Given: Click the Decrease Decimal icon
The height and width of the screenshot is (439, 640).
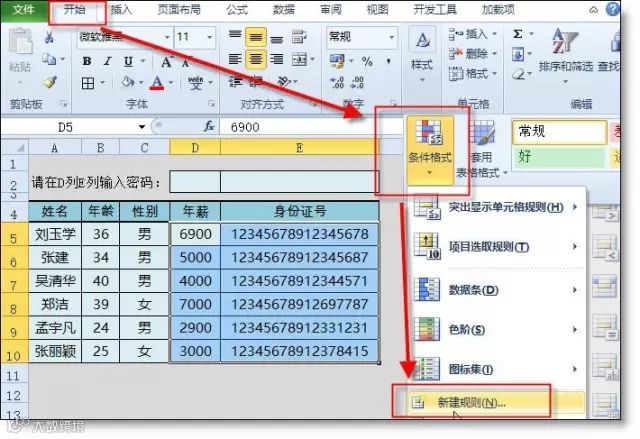Looking at the screenshot, I should click(358, 83).
